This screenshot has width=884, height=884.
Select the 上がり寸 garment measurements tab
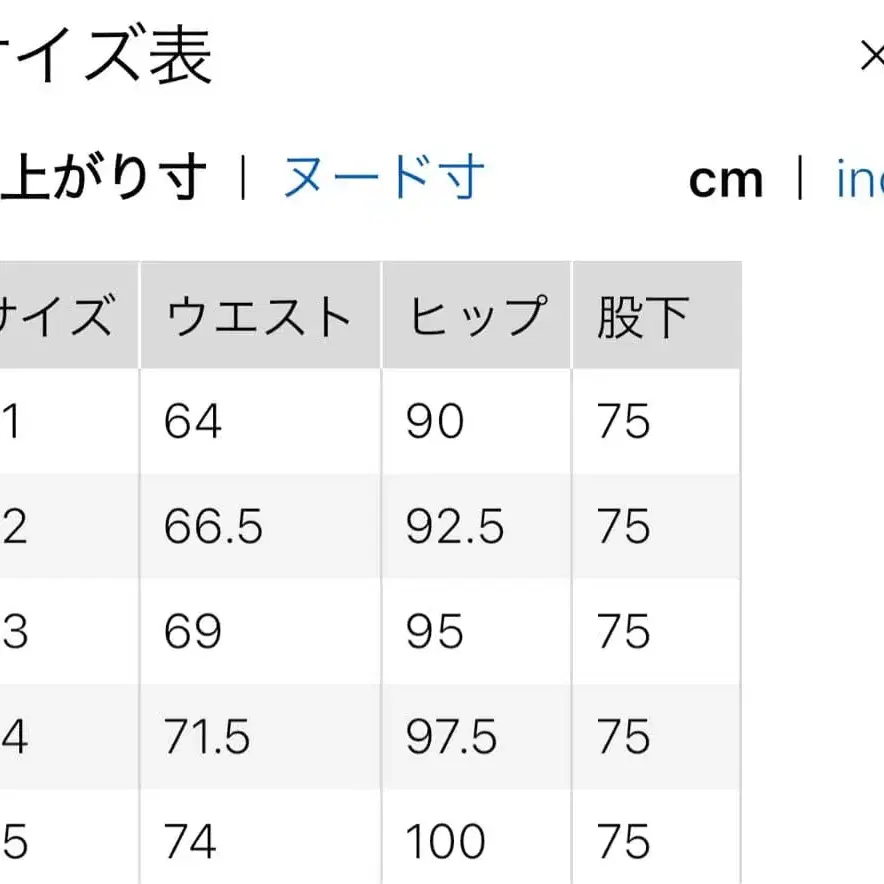(100, 177)
